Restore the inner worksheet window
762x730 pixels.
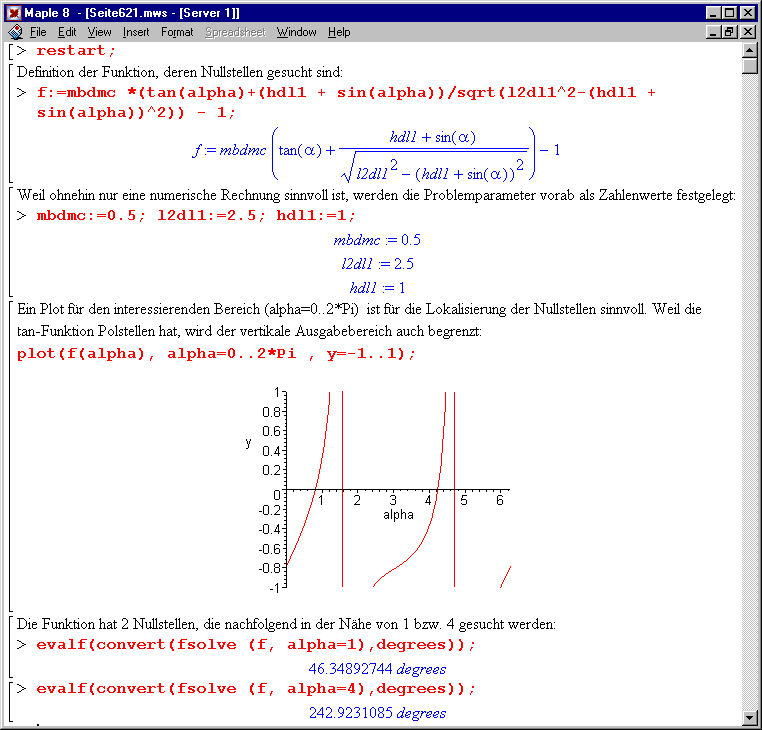tap(729, 32)
